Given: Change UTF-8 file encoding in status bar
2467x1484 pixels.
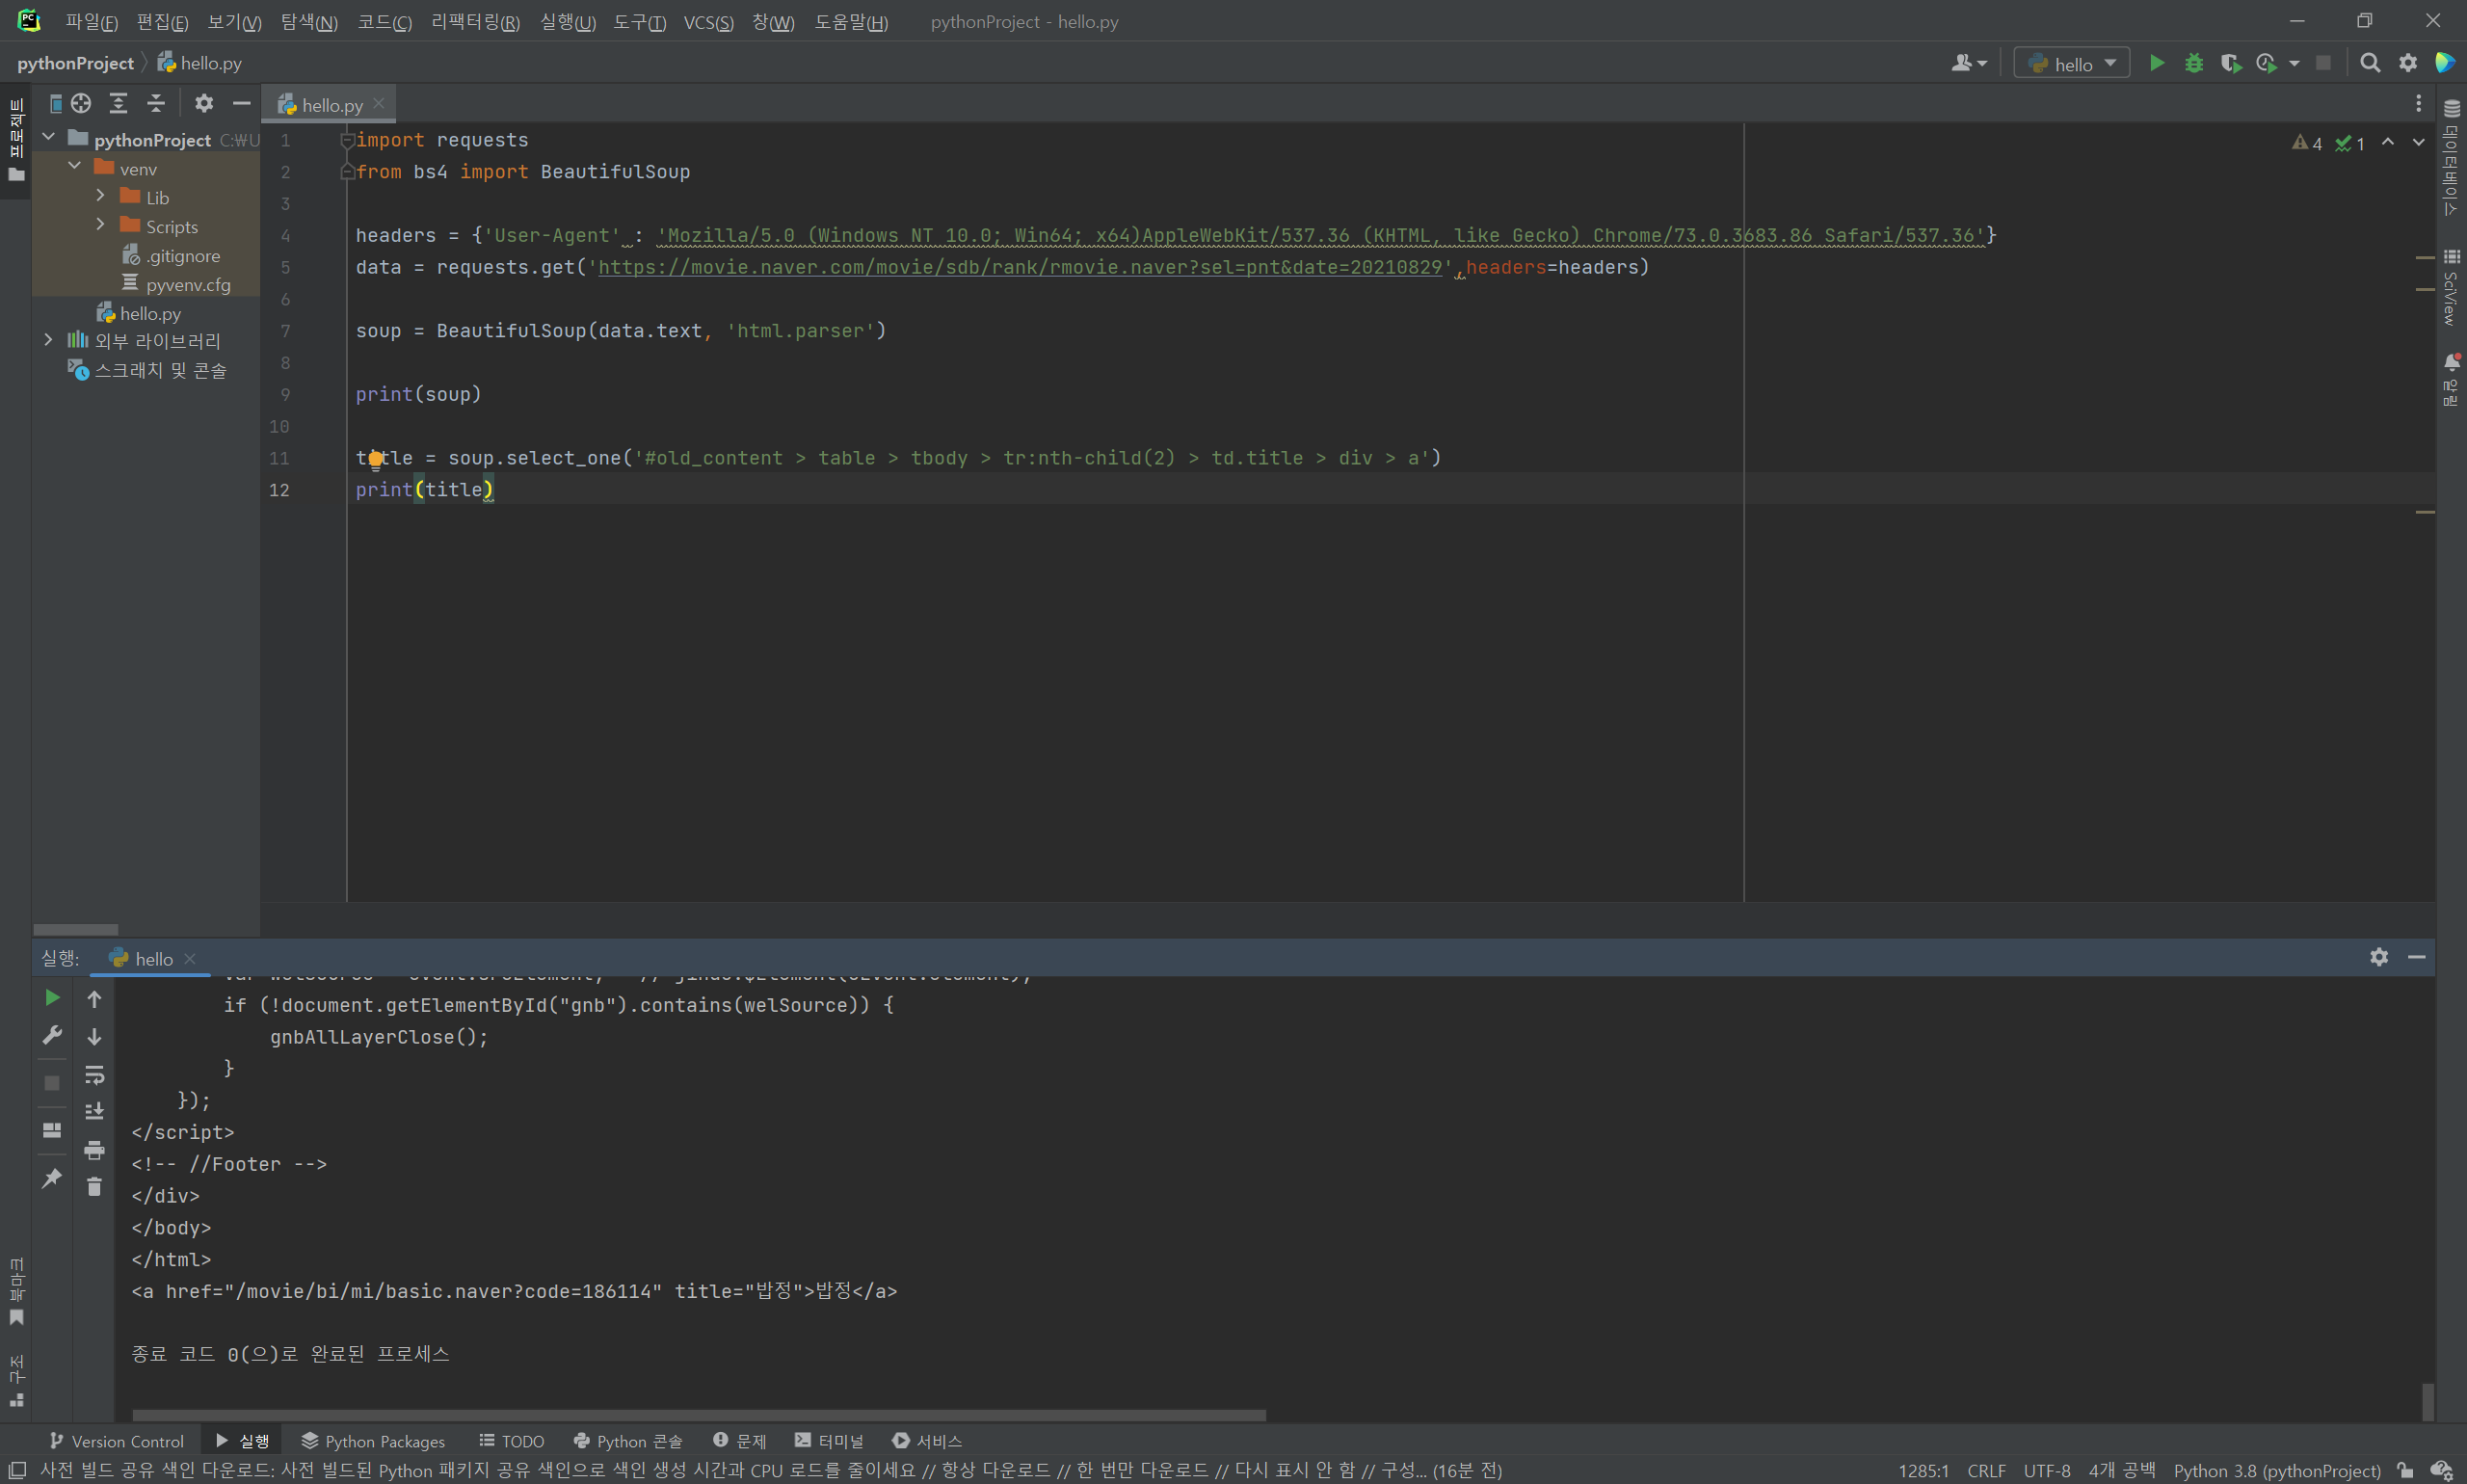Looking at the screenshot, I should pyautogui.click(x=2046, y=1470).
